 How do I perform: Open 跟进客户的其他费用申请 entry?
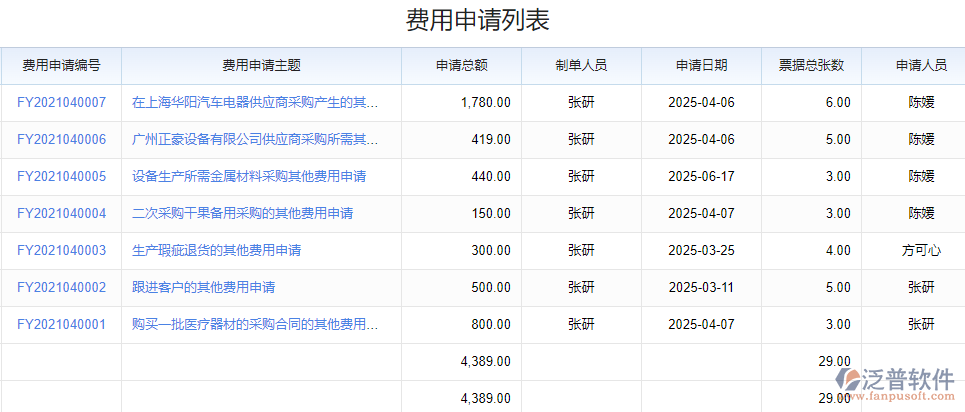tap(203, 287)
